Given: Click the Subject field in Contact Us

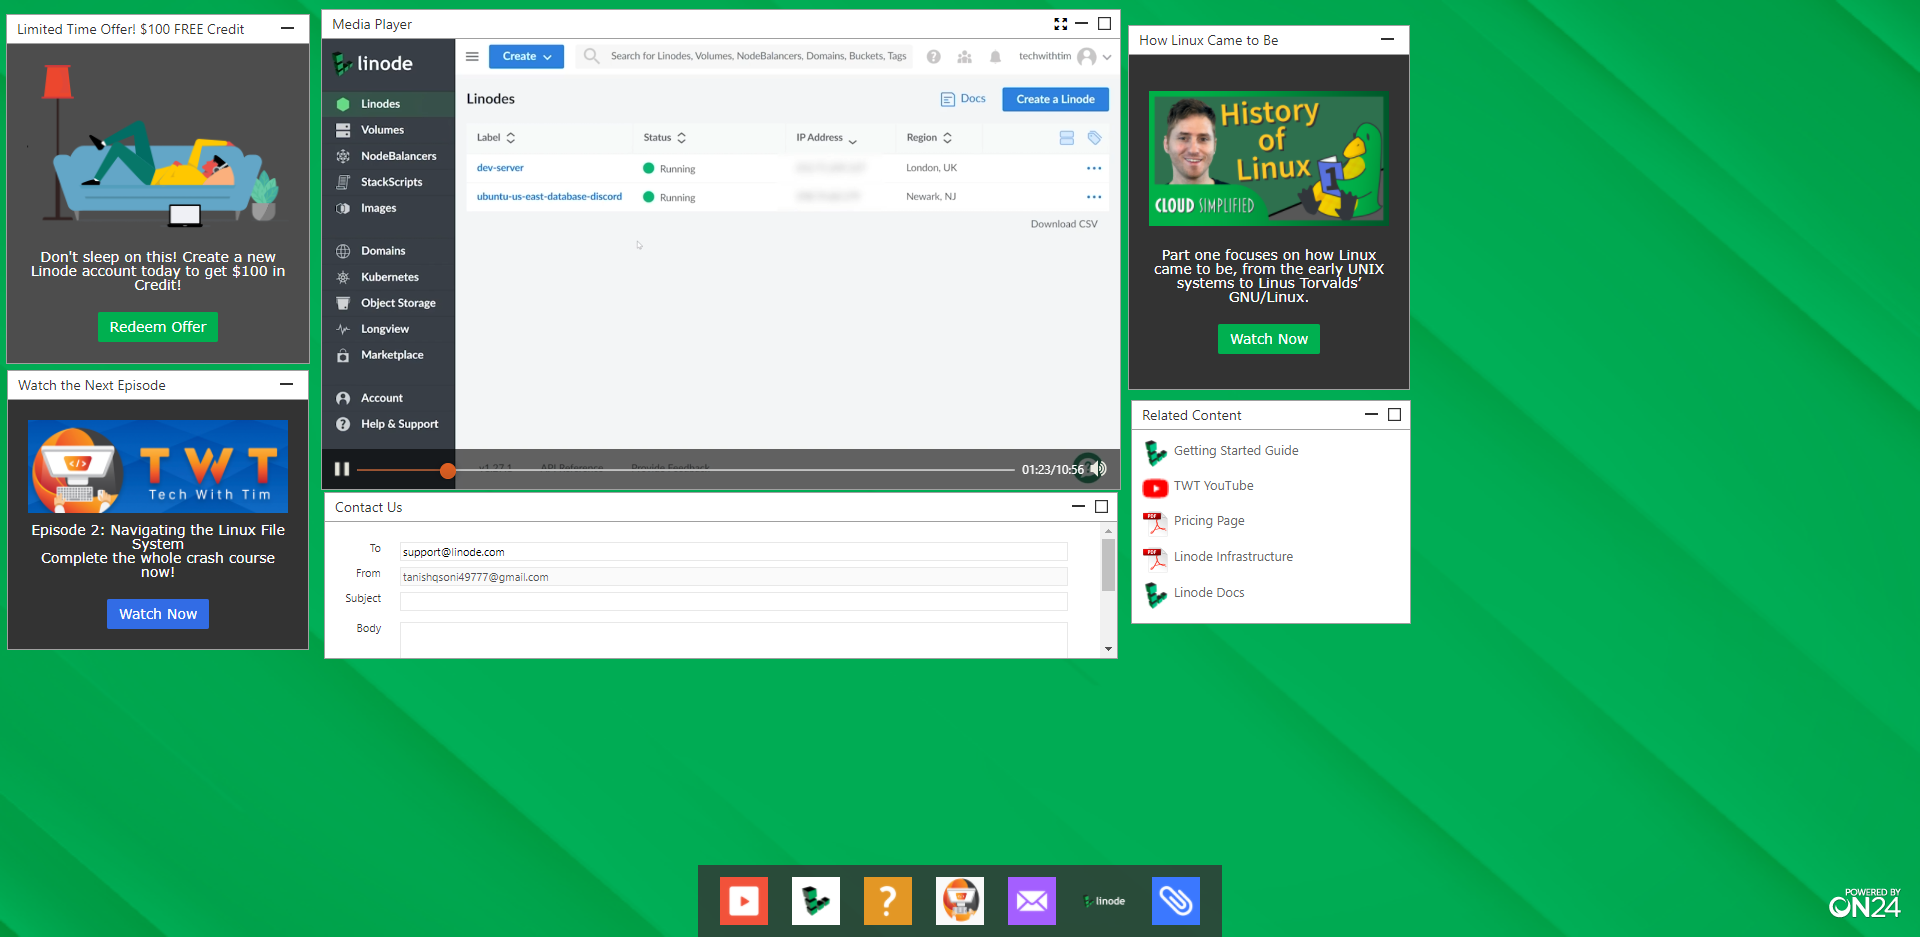Looking at the screenshot, I should coord(734,601).
